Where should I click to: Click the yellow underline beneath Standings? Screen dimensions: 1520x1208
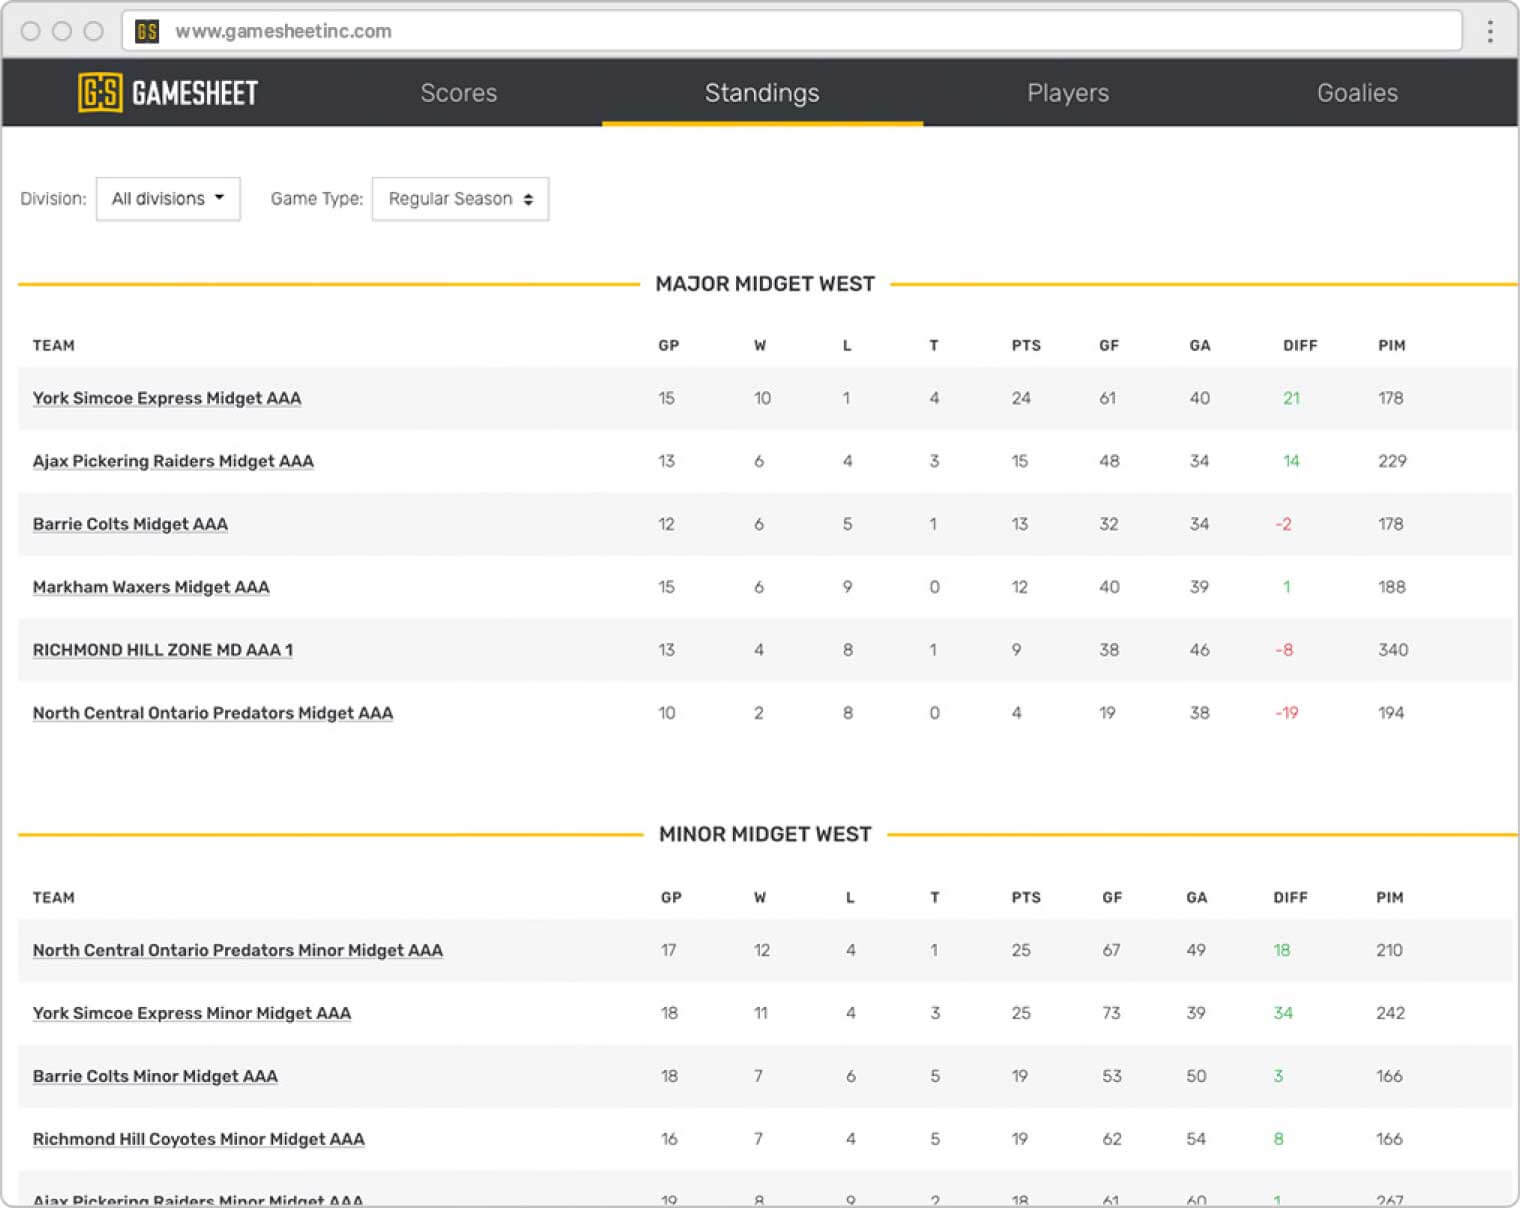tap(761, 125)
